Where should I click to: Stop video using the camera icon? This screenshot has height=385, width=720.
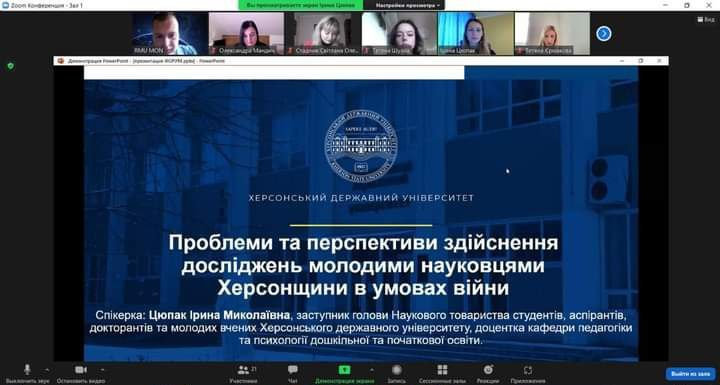[x=81, y=370]
